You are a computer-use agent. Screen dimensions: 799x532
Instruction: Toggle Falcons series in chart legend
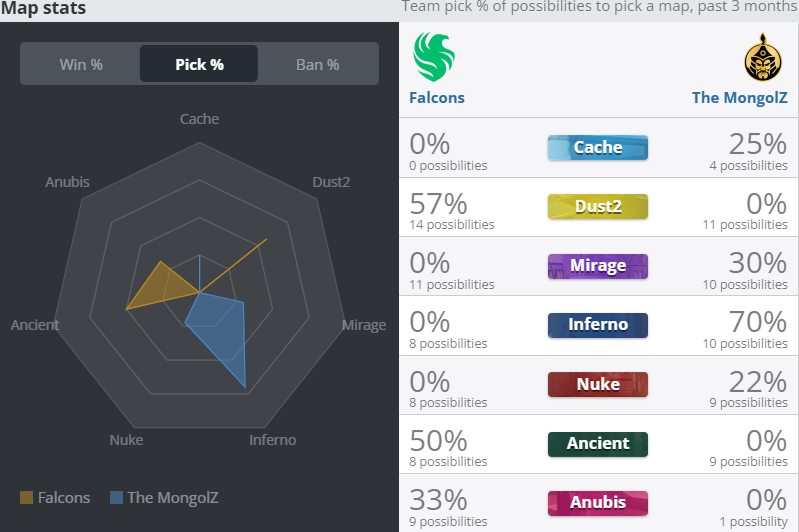(x=55, y=497)
